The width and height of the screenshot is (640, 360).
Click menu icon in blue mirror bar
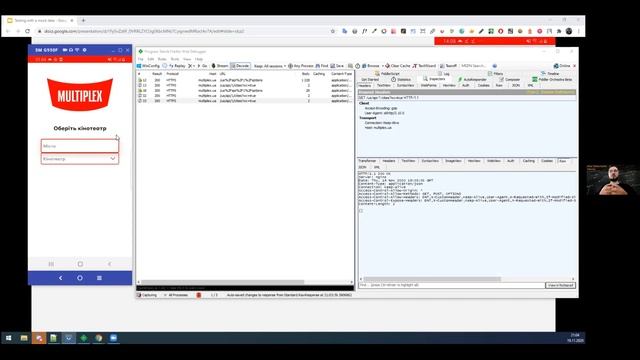tap(99, 278)
